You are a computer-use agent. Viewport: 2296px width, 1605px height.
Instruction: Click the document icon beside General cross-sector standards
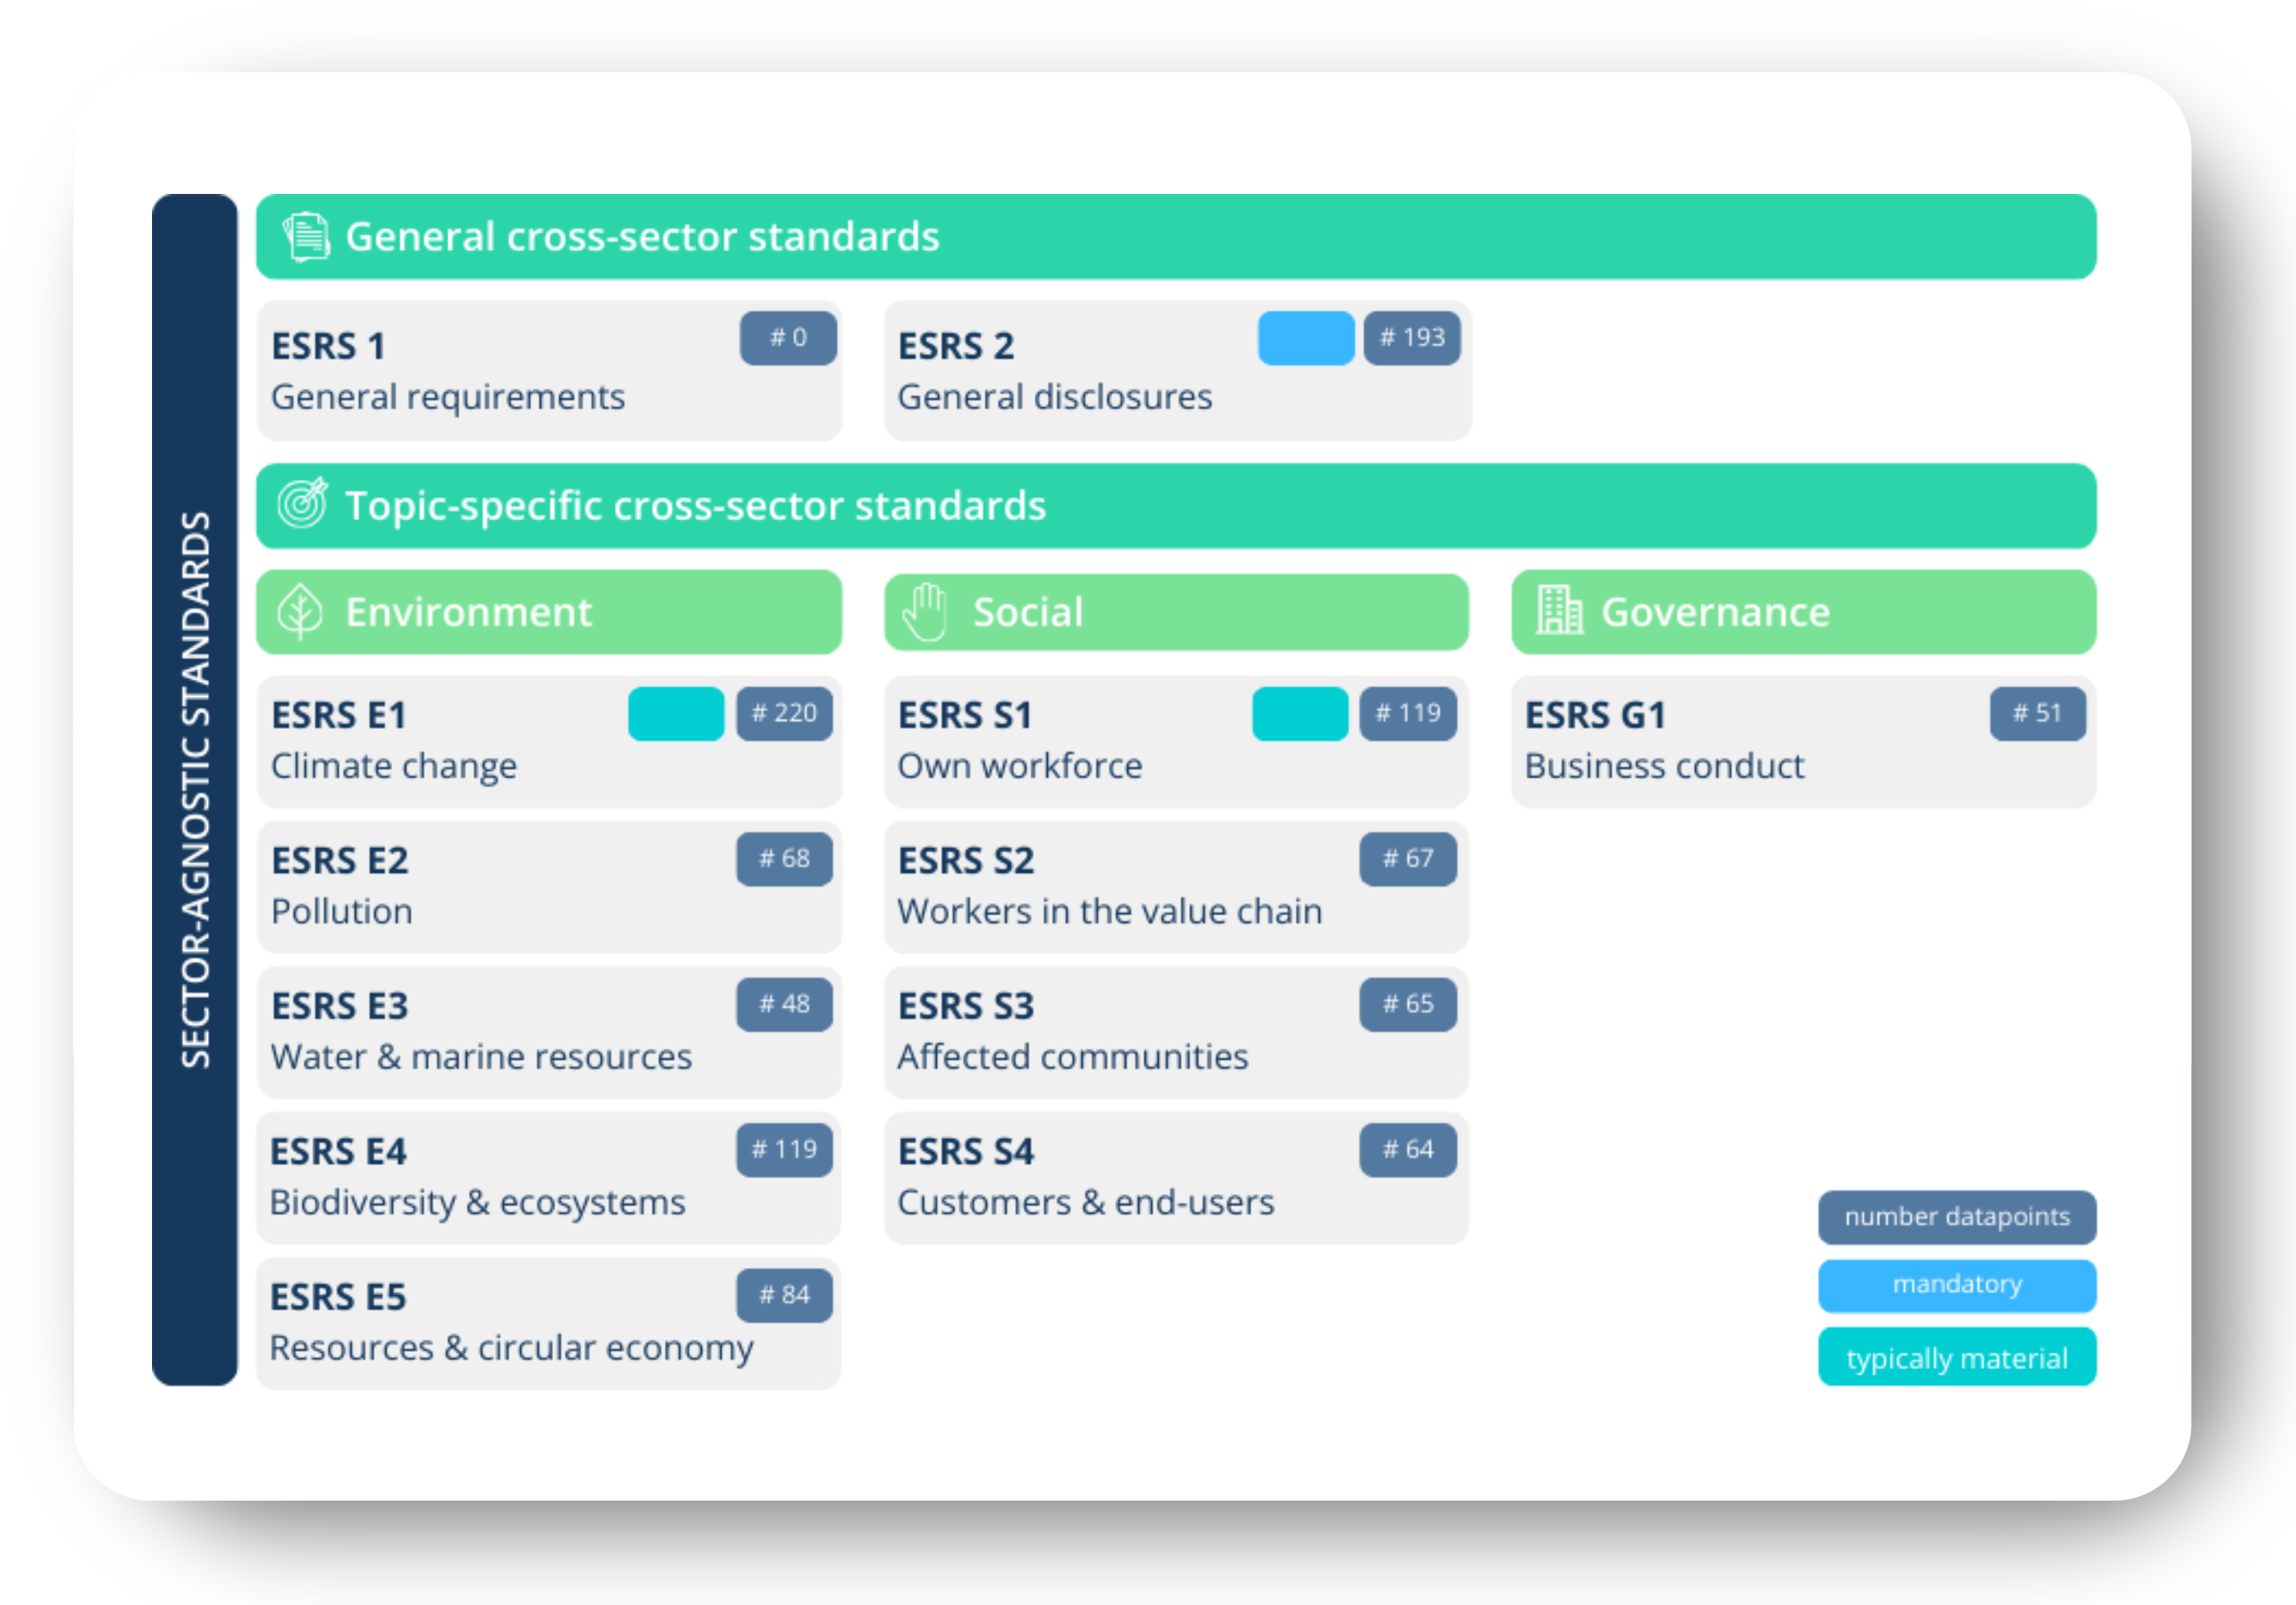tap(306, 237)
